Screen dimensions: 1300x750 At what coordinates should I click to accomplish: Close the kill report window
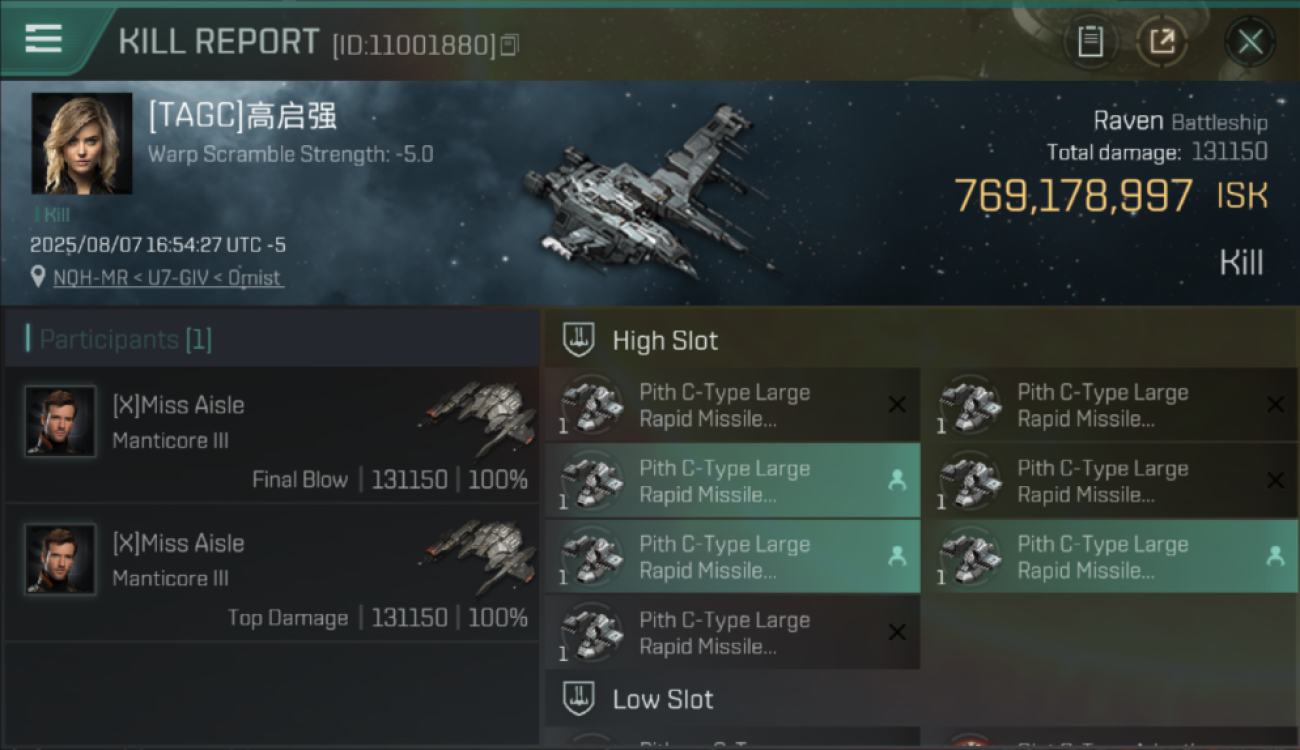[1250, 42]
